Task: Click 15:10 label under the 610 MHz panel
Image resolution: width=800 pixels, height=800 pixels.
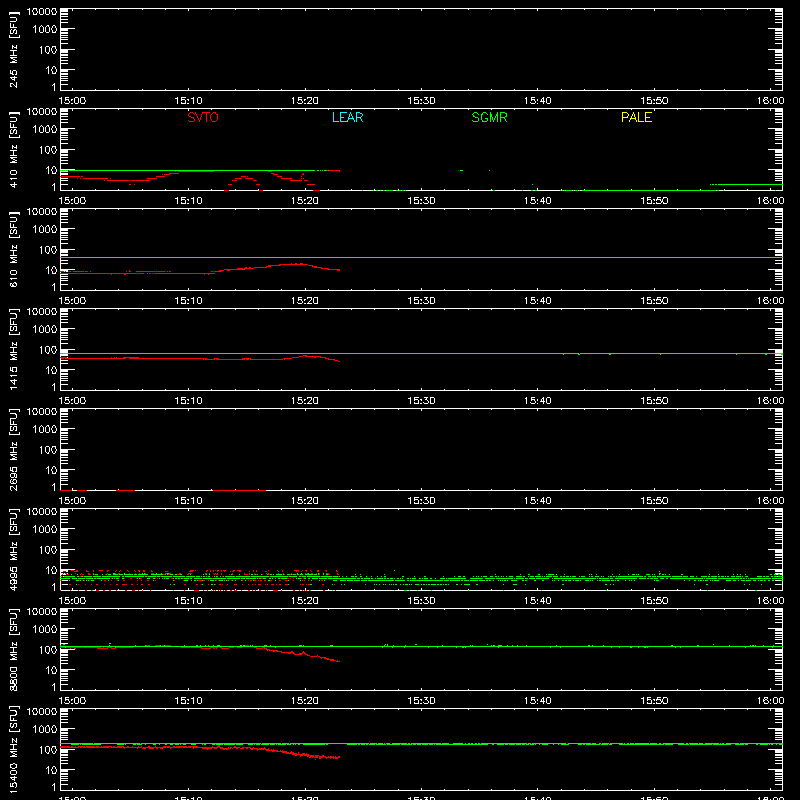Action: (188, 301)
